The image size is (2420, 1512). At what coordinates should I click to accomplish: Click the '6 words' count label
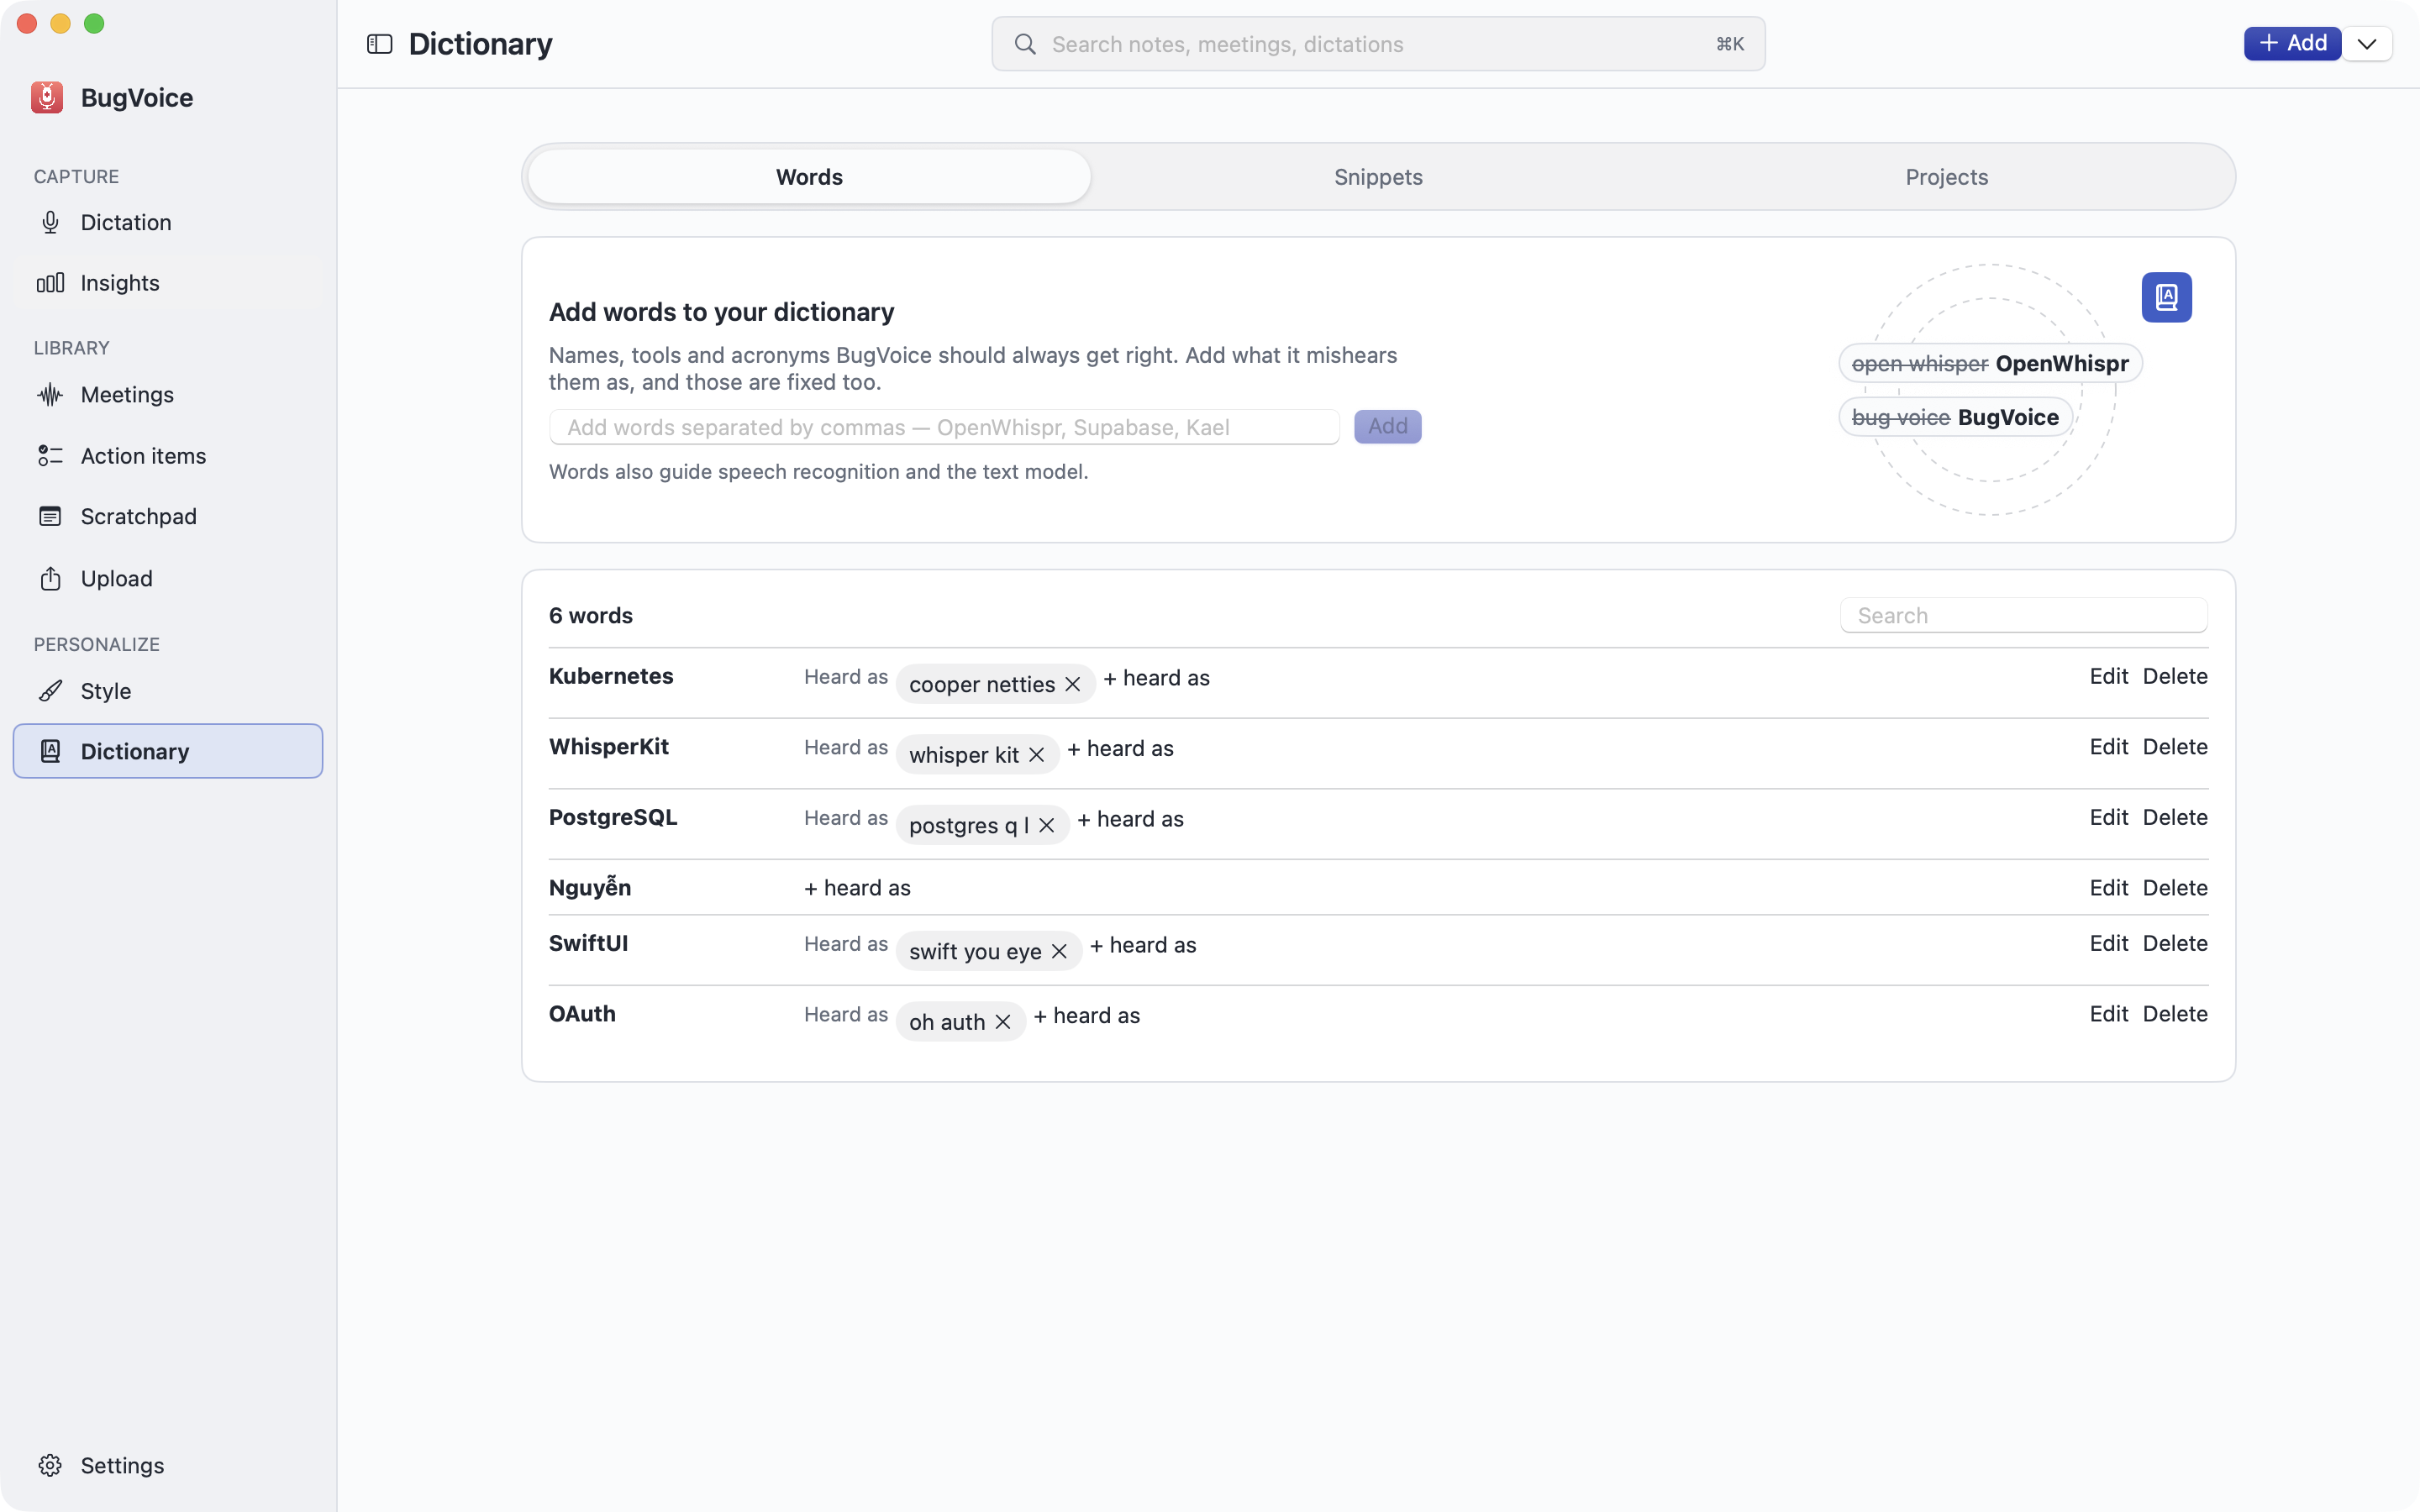[x=590, y=616]
